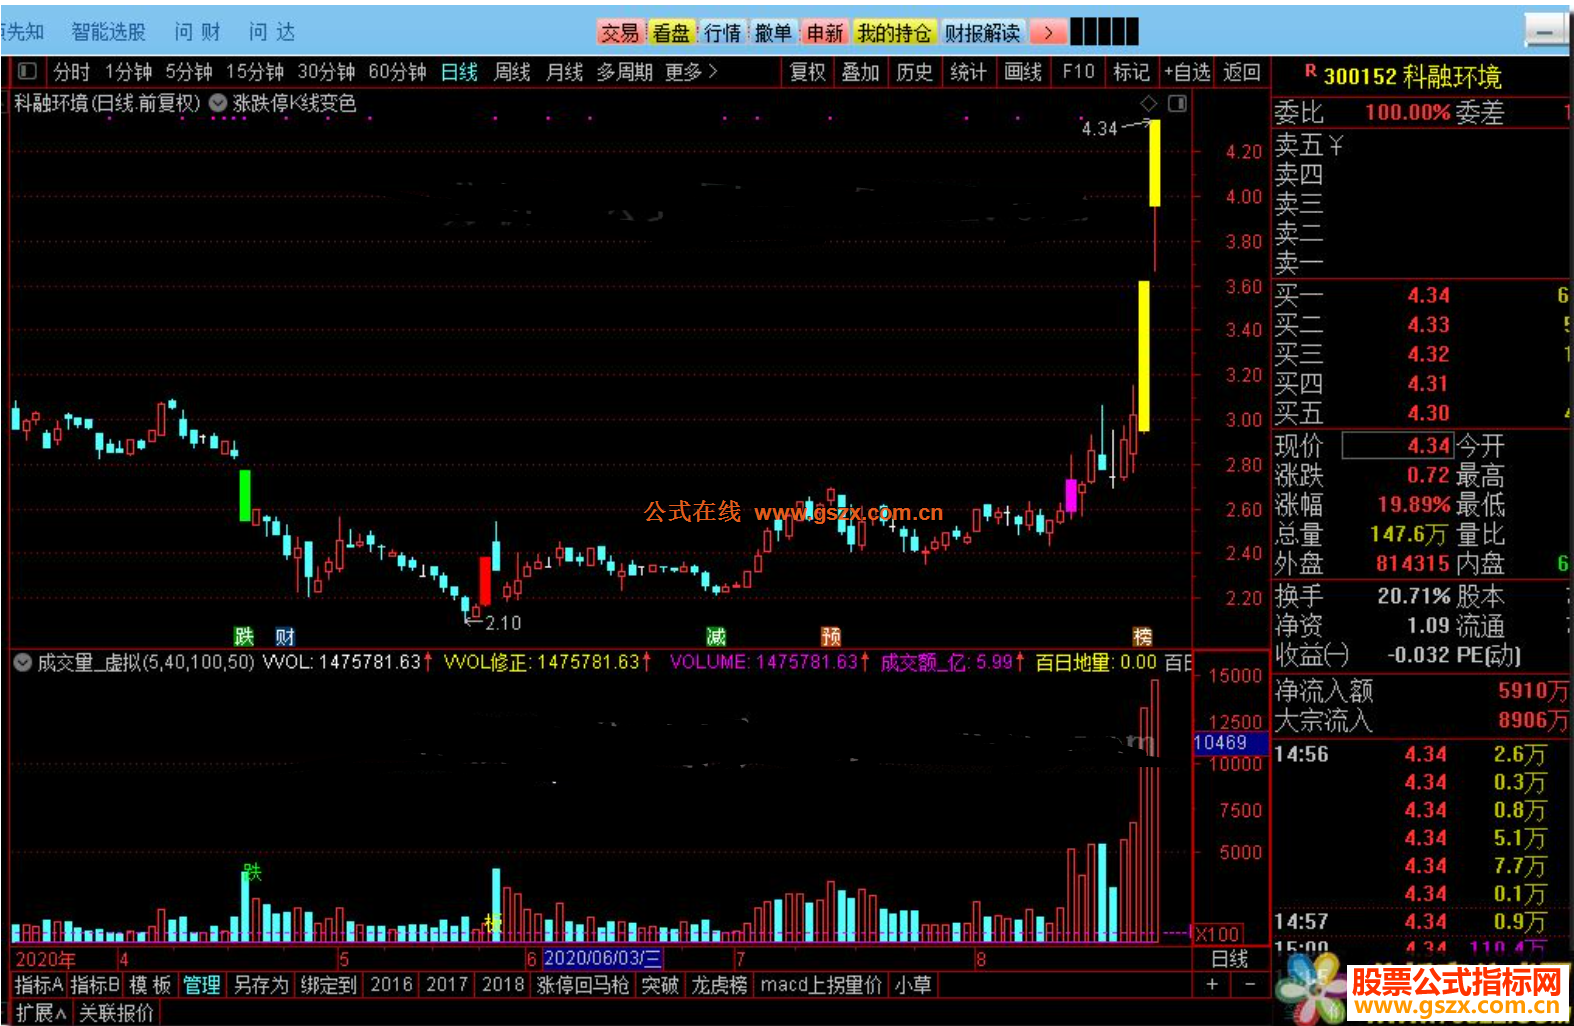
Task: Click the 看盘 button
Action: [671, 33]
